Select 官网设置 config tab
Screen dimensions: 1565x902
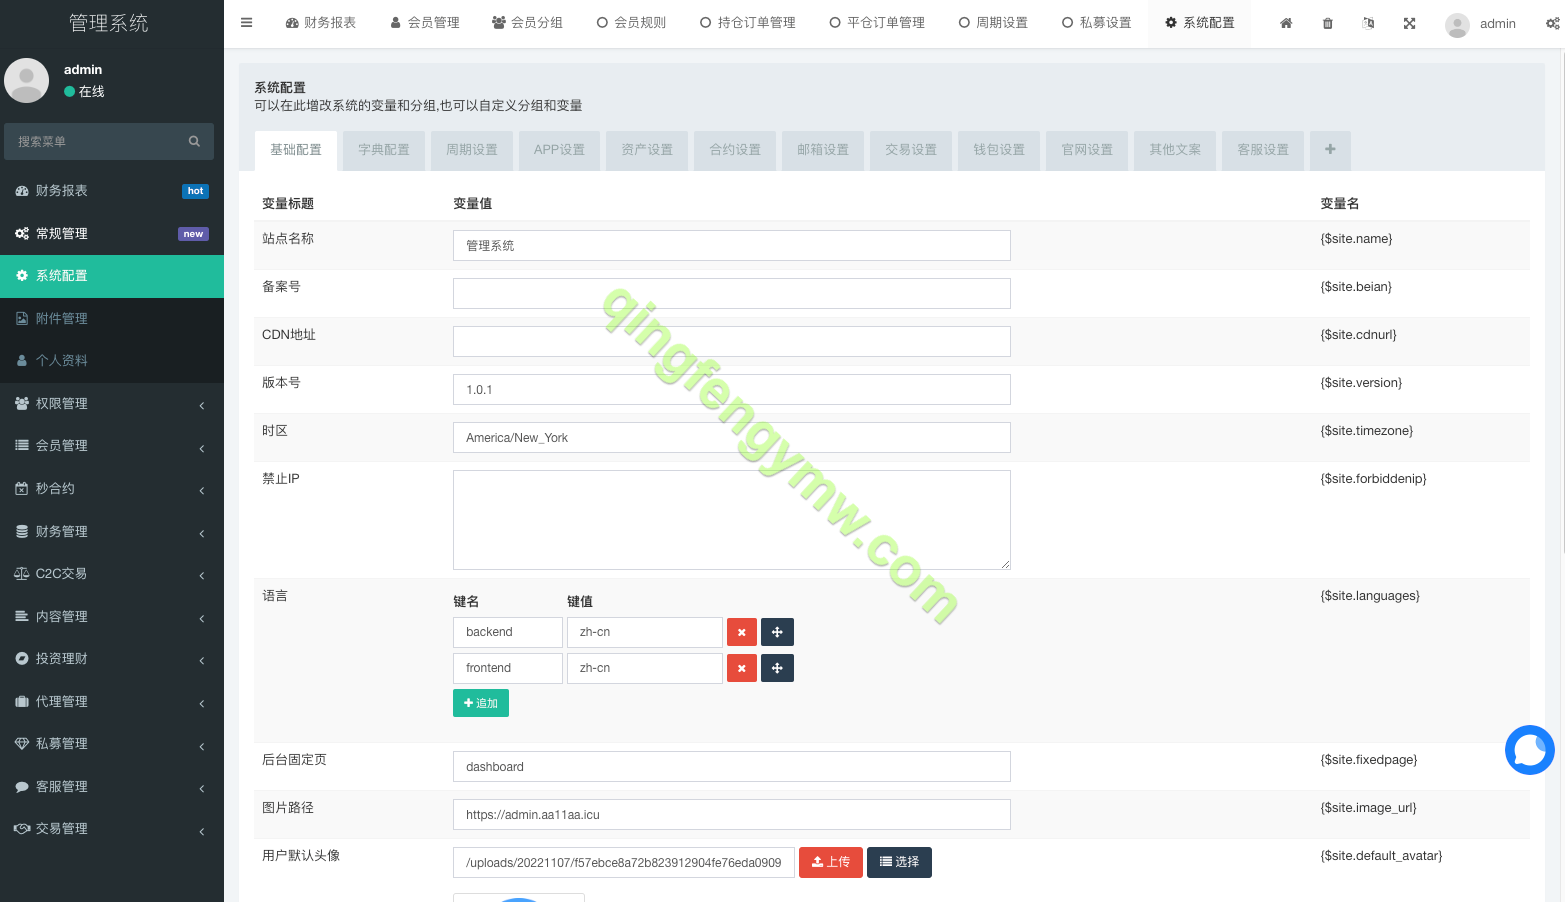coord(1087,150)
